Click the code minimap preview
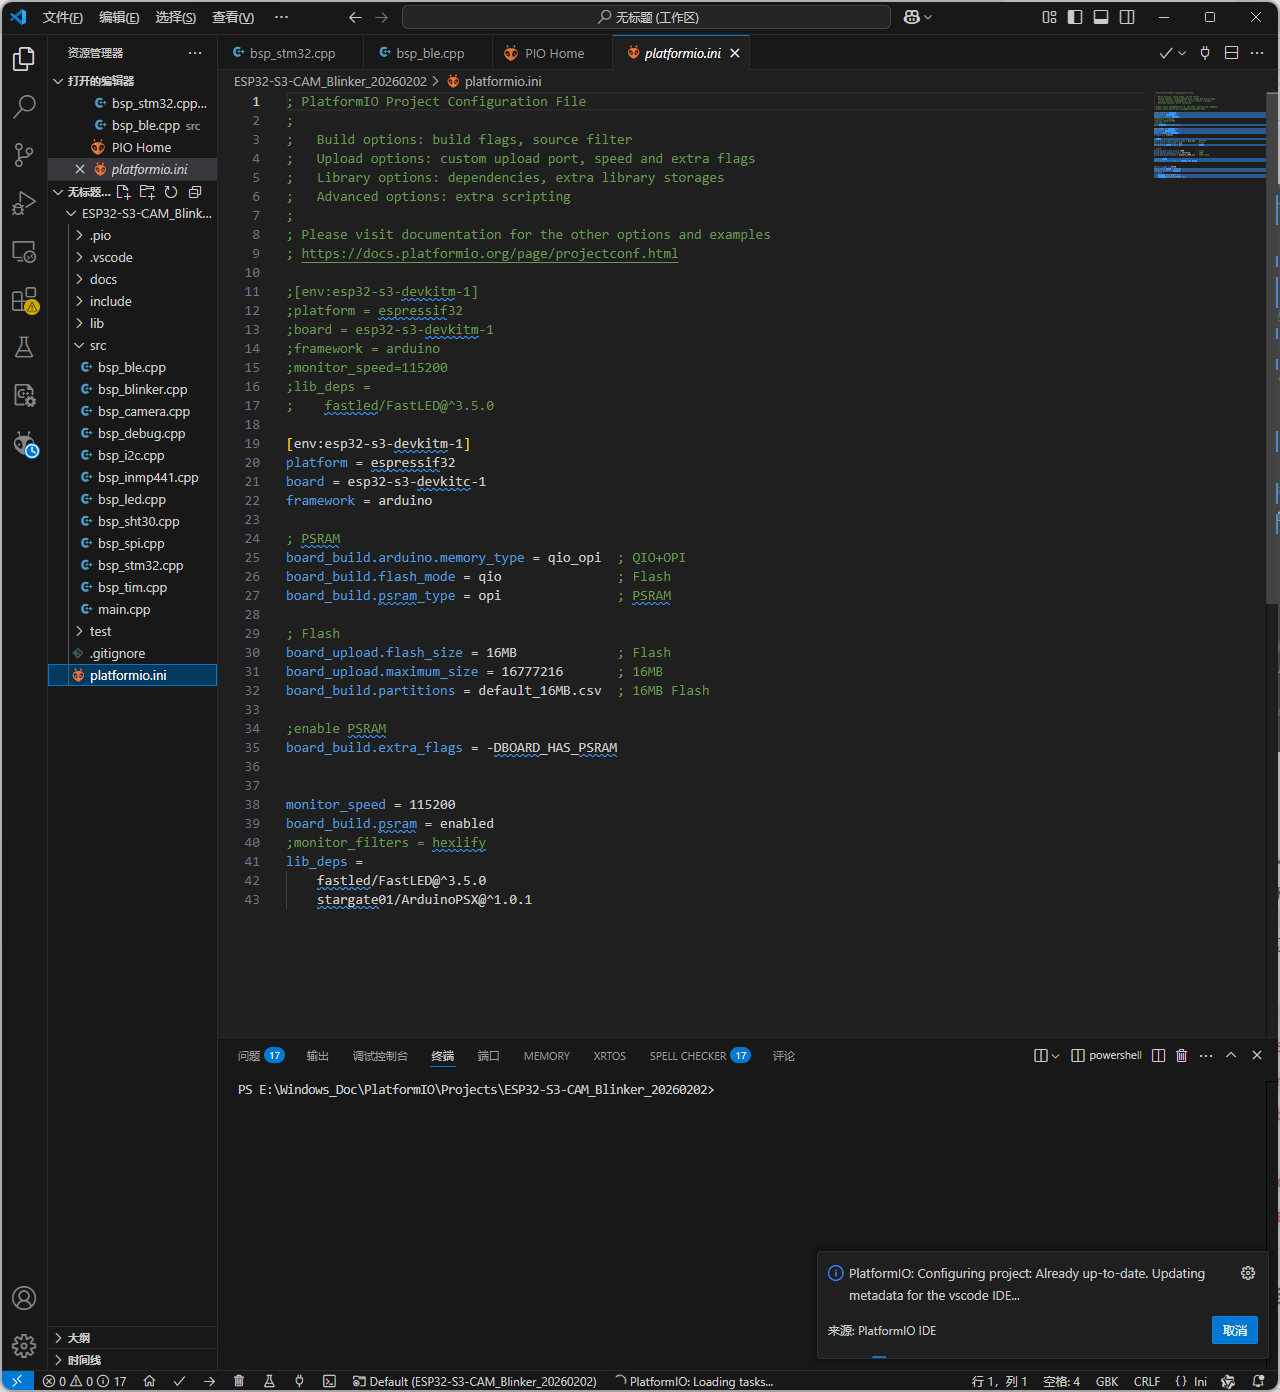The width and height of the screenshot is (1280, 1392). [1208, 135]
